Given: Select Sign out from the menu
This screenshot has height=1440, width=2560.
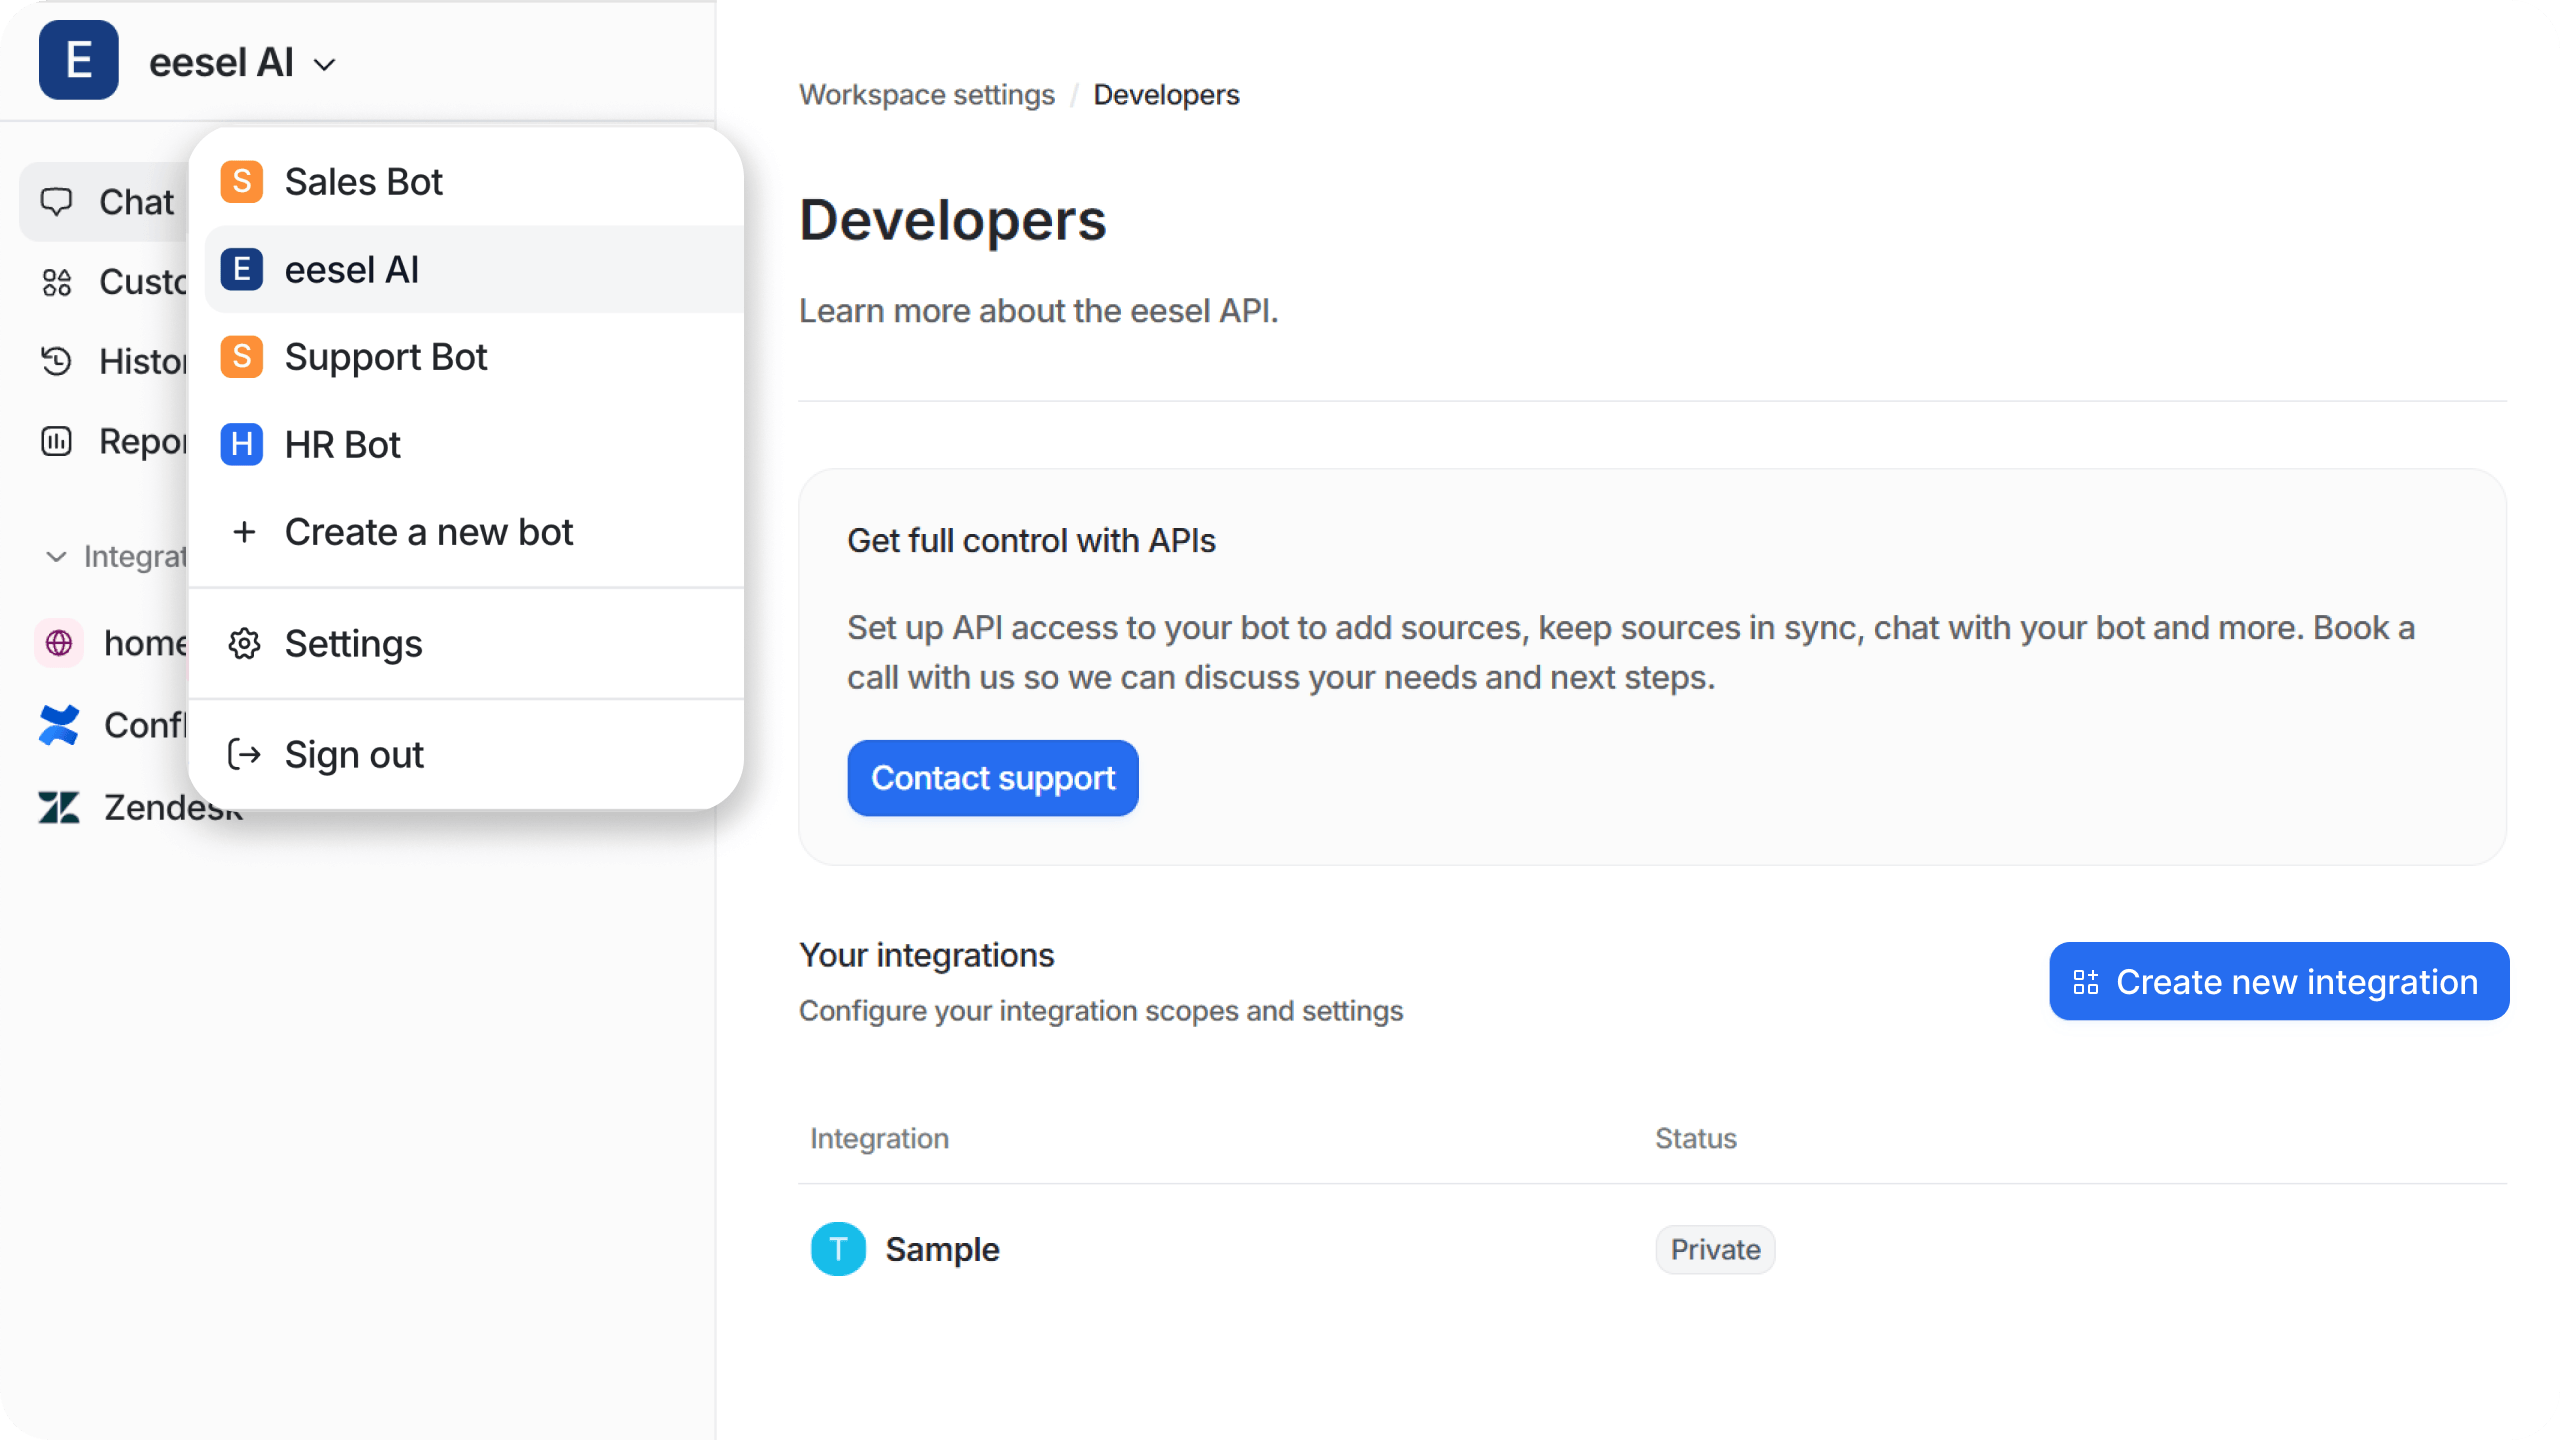Looking at the screenshot, I should (353, 754).
